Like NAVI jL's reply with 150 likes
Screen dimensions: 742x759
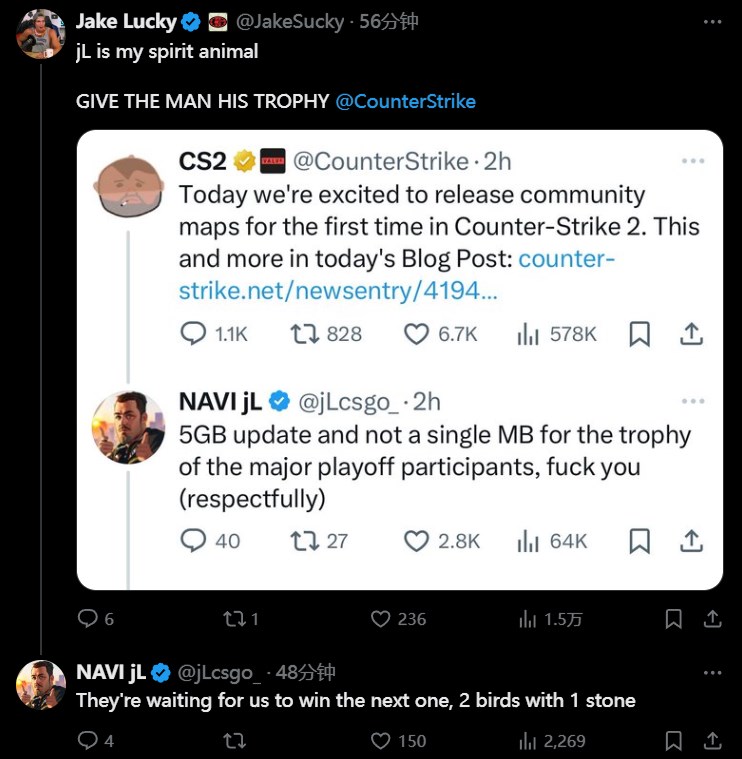(381, 741)
